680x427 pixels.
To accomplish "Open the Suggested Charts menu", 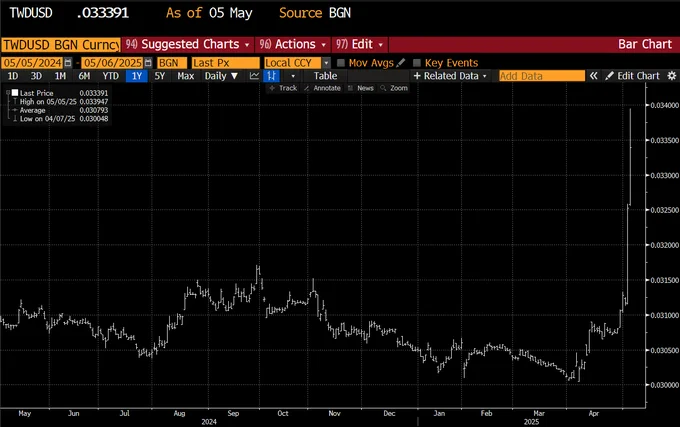I will click(x=188, y=44).
